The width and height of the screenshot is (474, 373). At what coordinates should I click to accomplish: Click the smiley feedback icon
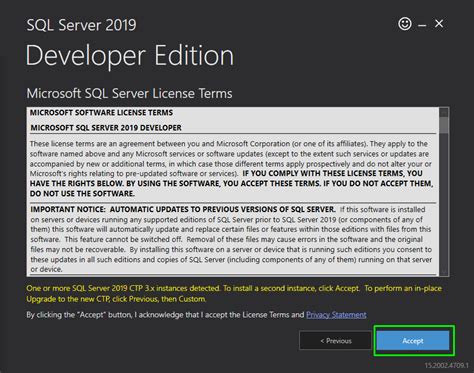coord(405,24)
